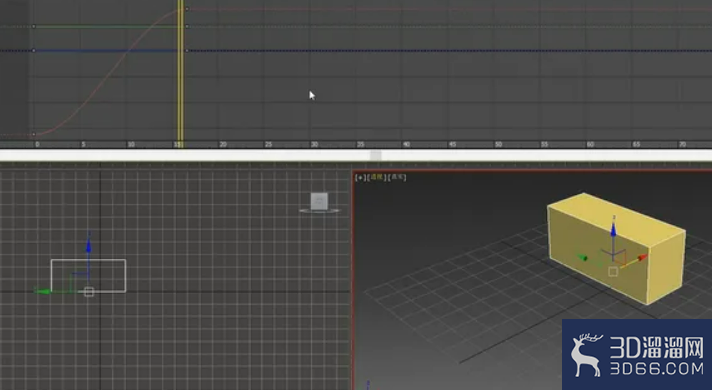712x390 pixels.
Task: Click frame 40 on curve editor ruler
Action: [406, 144]
